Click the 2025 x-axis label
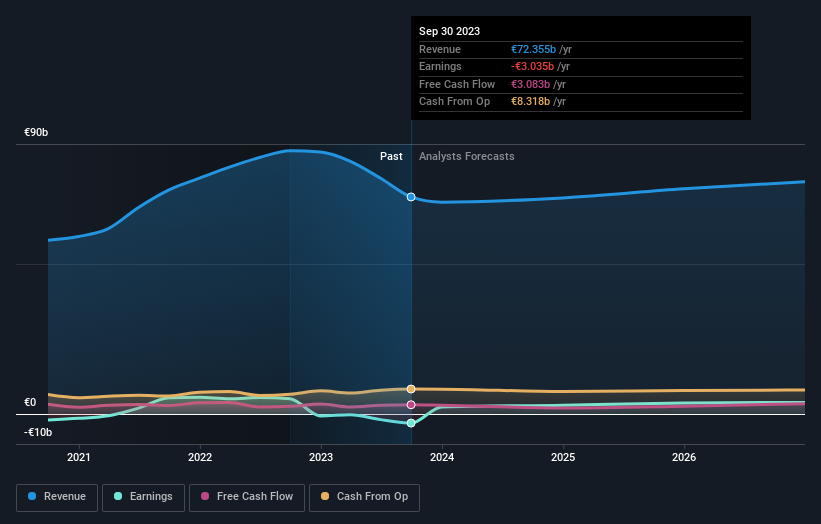Viewport: 821px width, 524px height. (x=563, y=458)
